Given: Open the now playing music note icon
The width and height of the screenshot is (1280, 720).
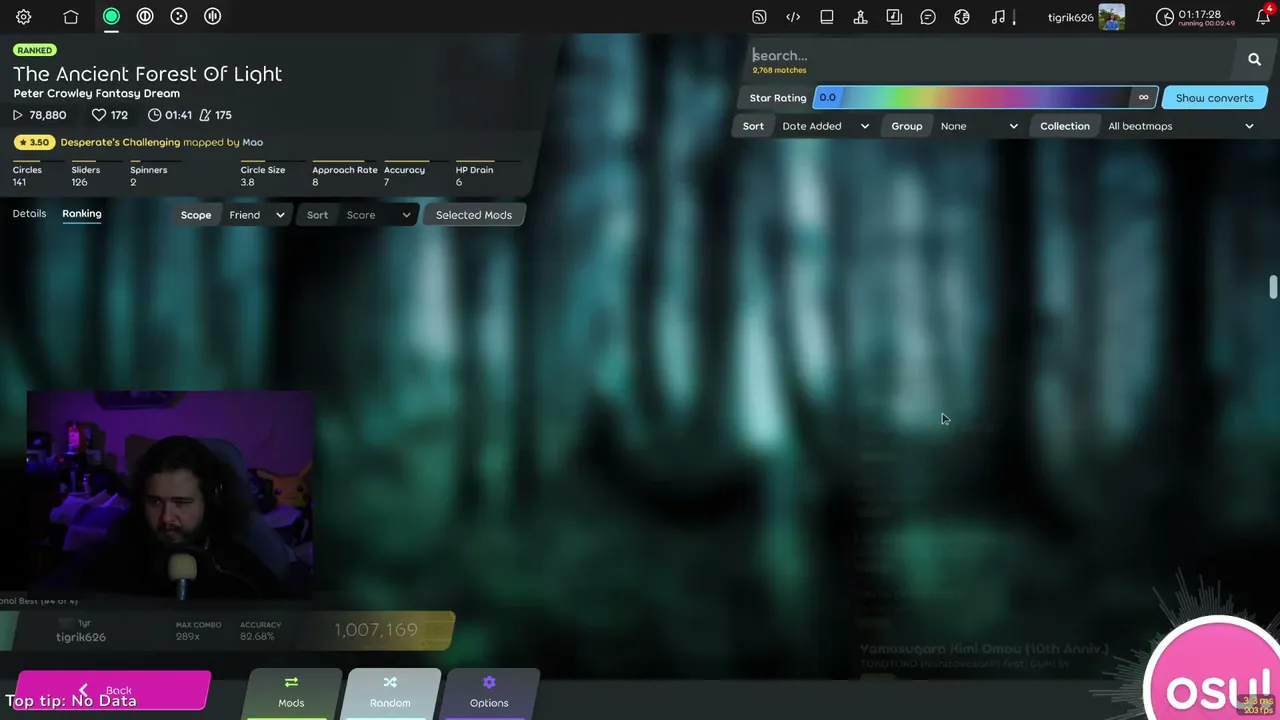Looking at the screenshot, I should pos(998,17).
